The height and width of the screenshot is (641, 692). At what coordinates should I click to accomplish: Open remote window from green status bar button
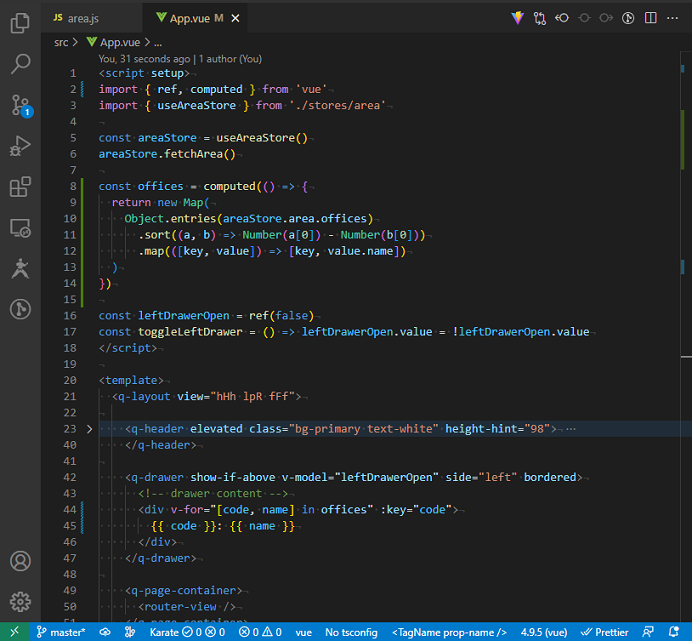tap(15, 632)
